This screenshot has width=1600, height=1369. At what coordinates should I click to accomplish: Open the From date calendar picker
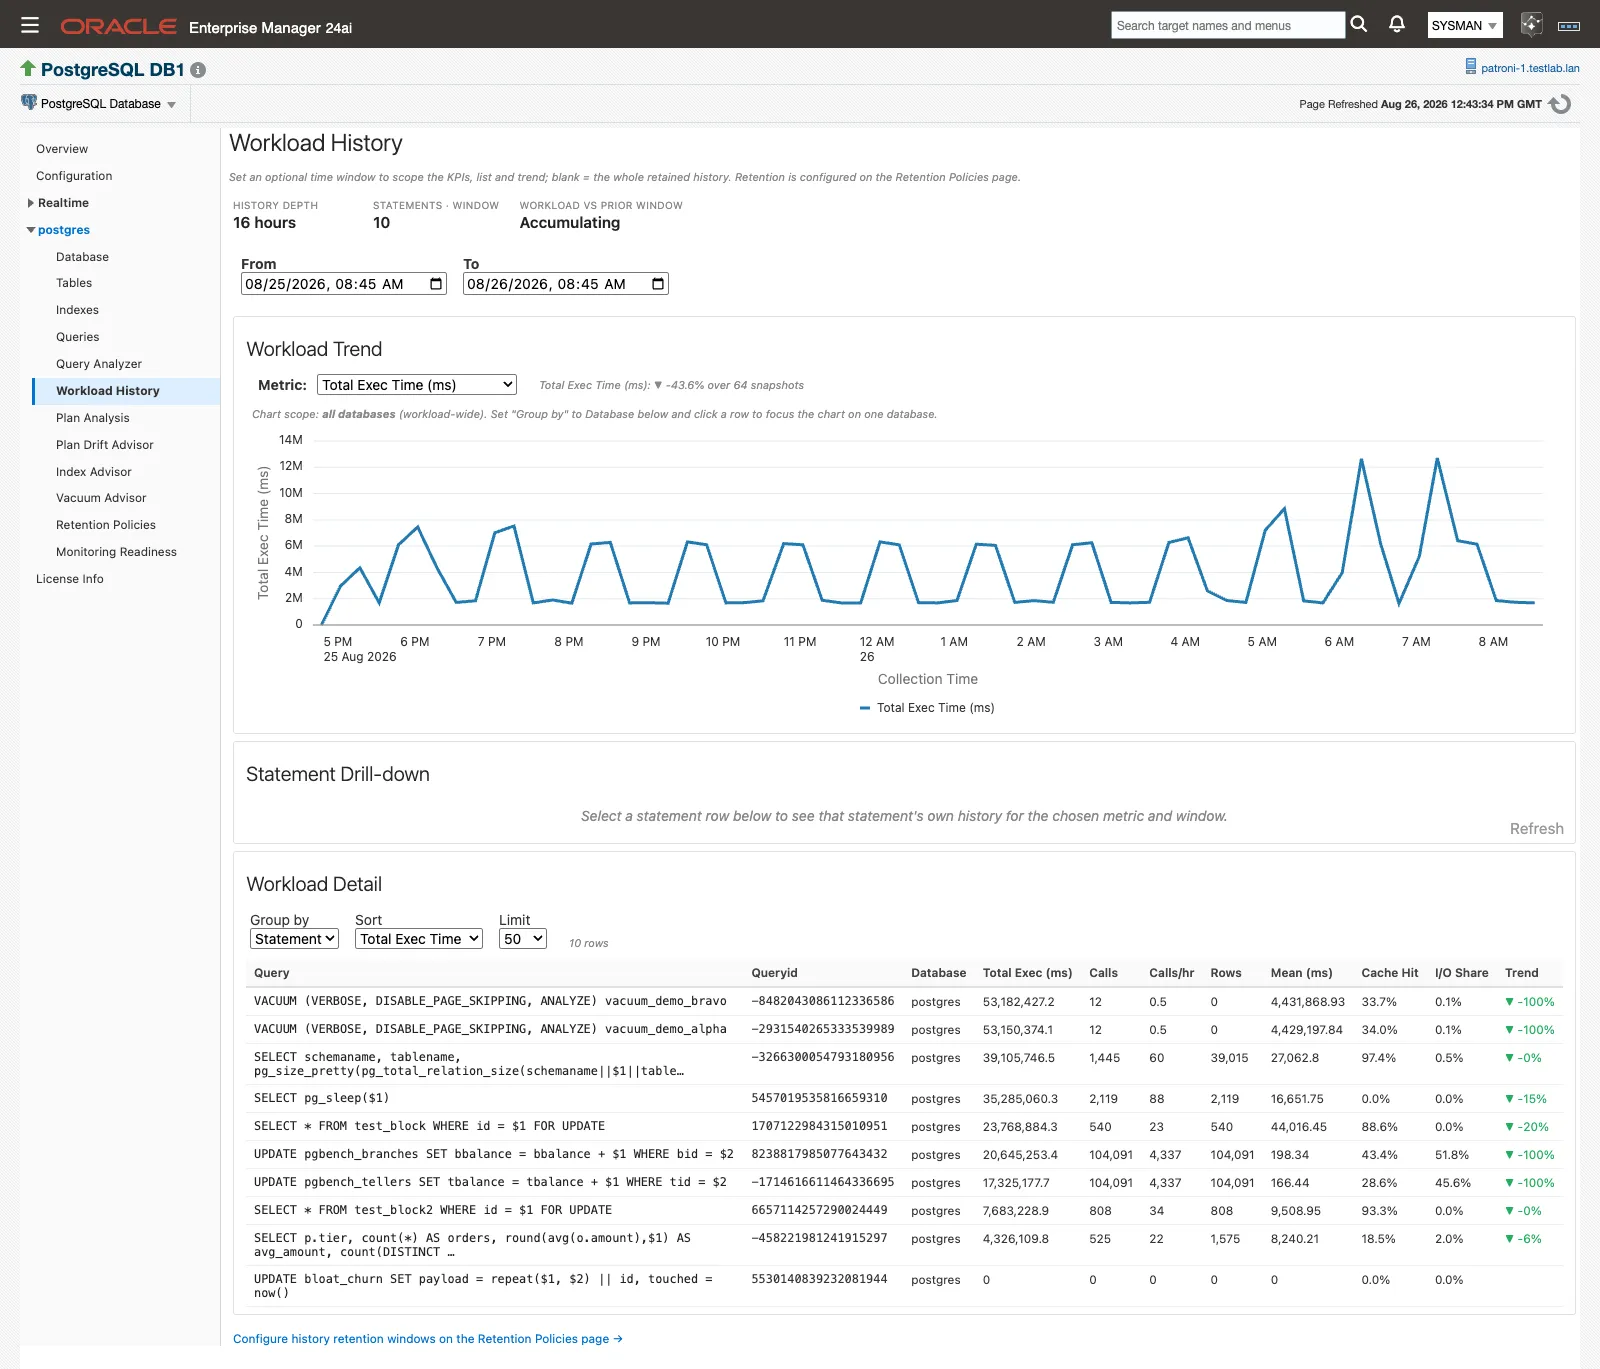point(436,284)
